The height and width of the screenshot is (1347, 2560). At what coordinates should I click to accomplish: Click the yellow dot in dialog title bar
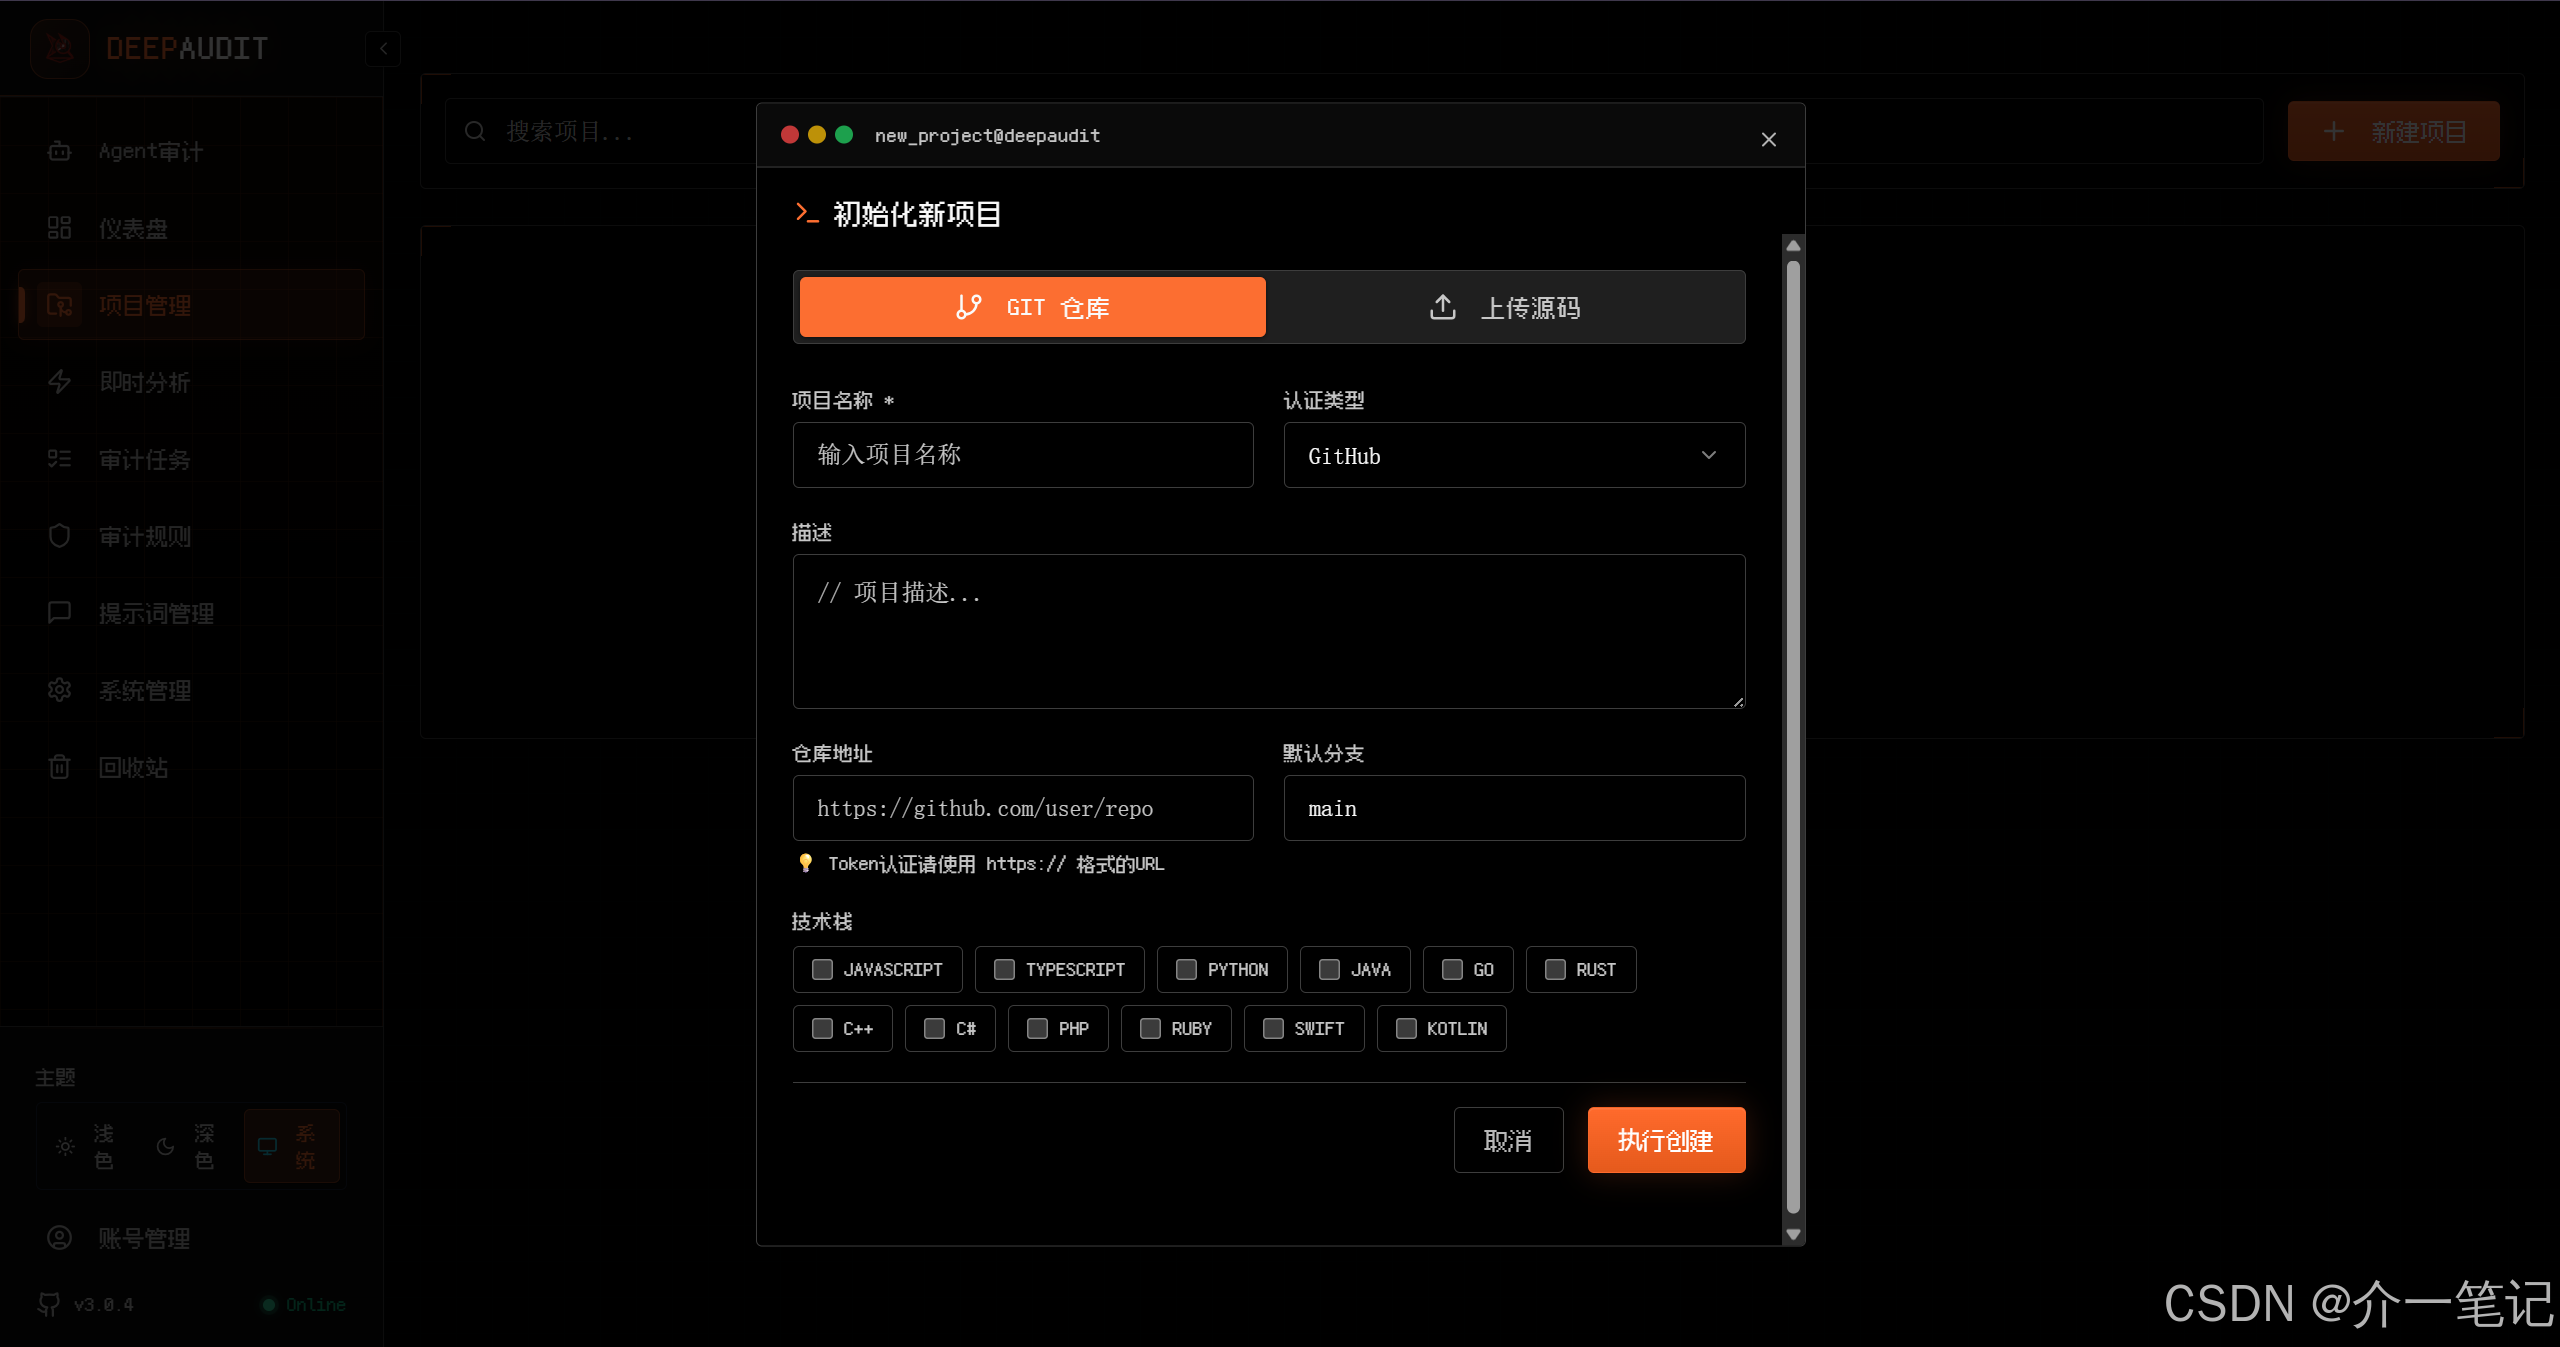(x=817, y=135)
